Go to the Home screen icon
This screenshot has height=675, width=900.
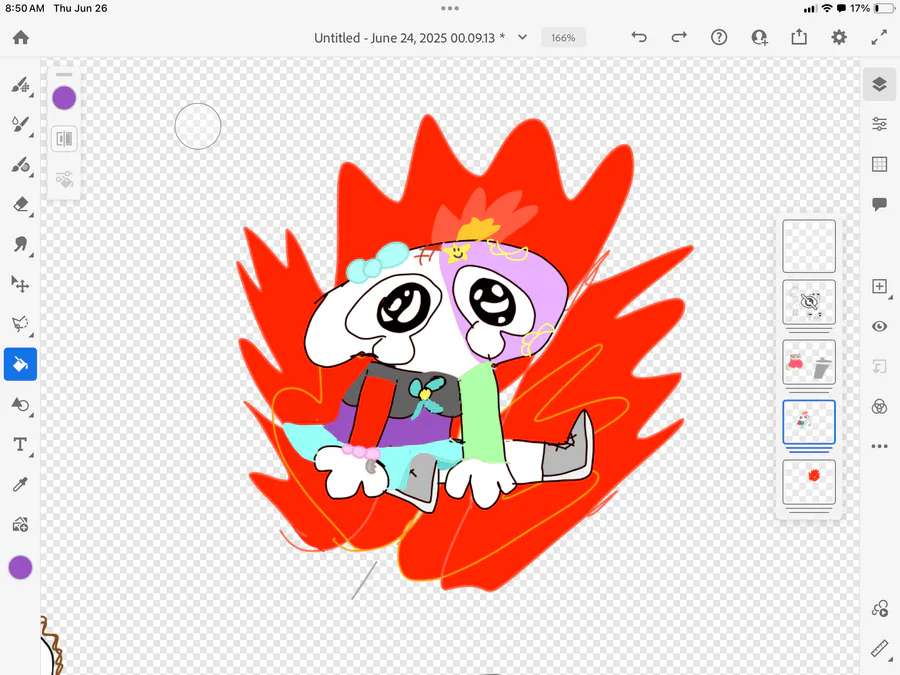click(21, 37)
